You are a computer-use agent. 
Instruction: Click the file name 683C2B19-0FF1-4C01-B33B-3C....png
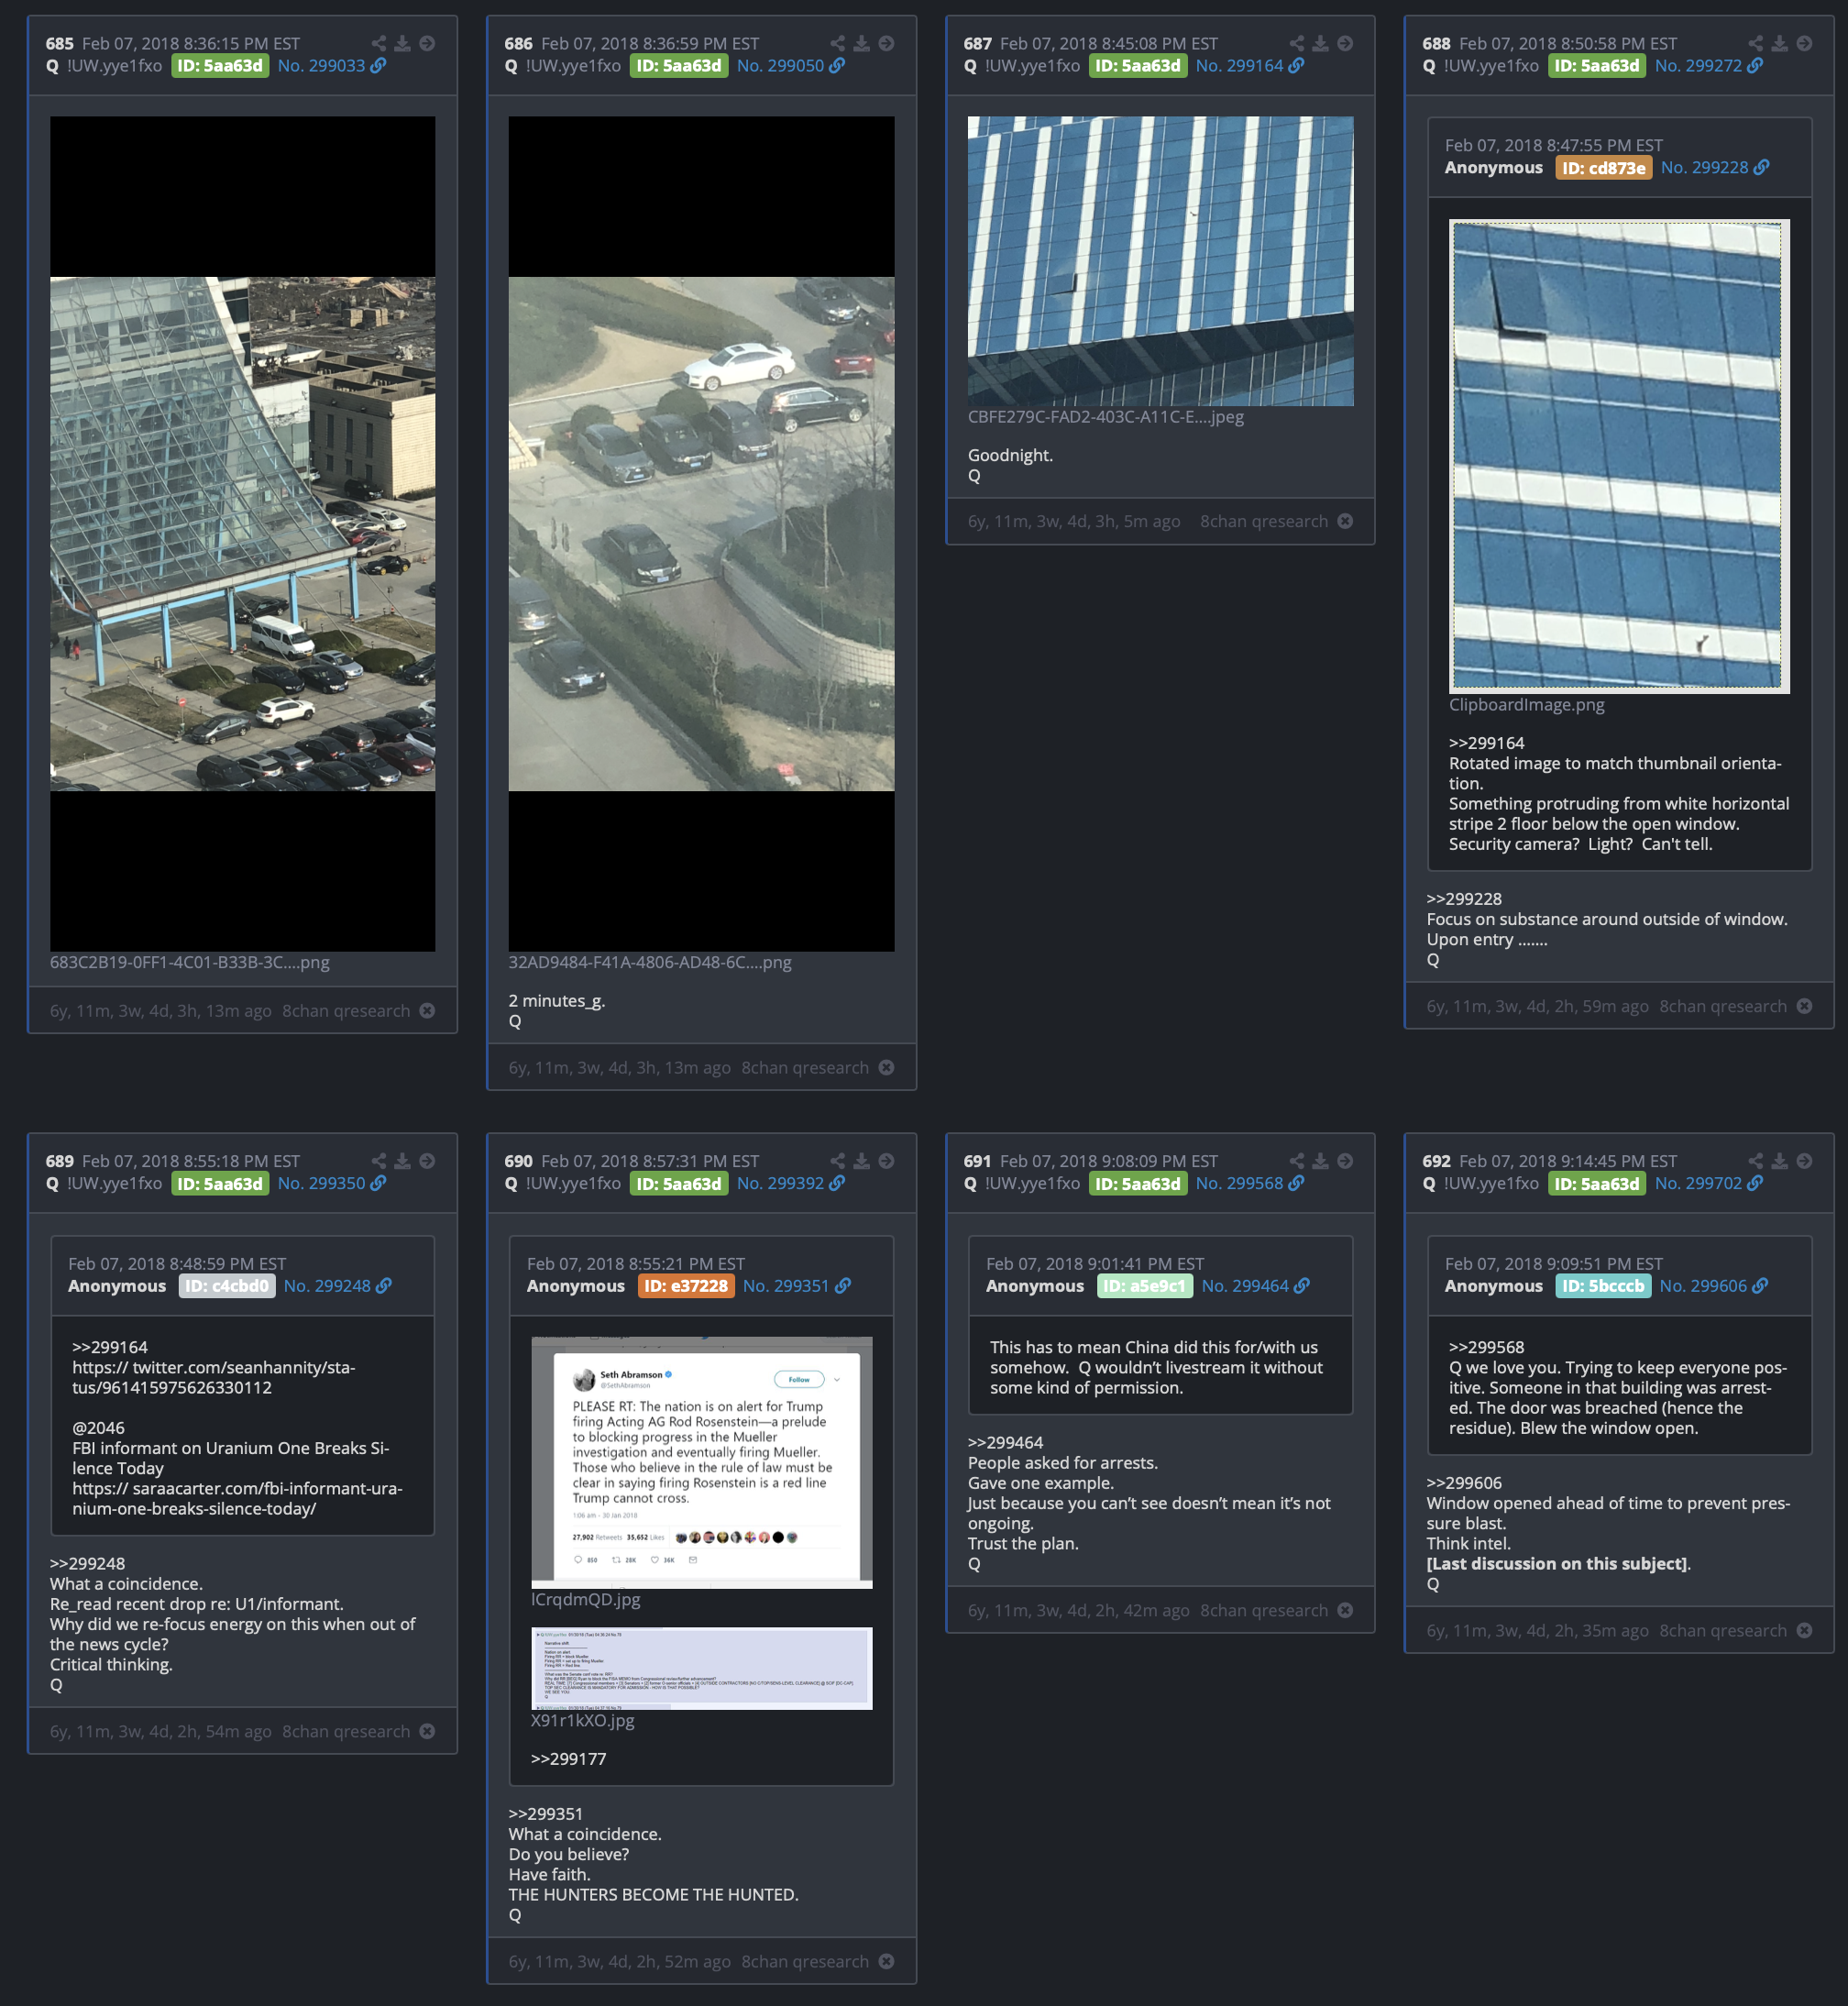pyautogui.click(x=190, y=962)
